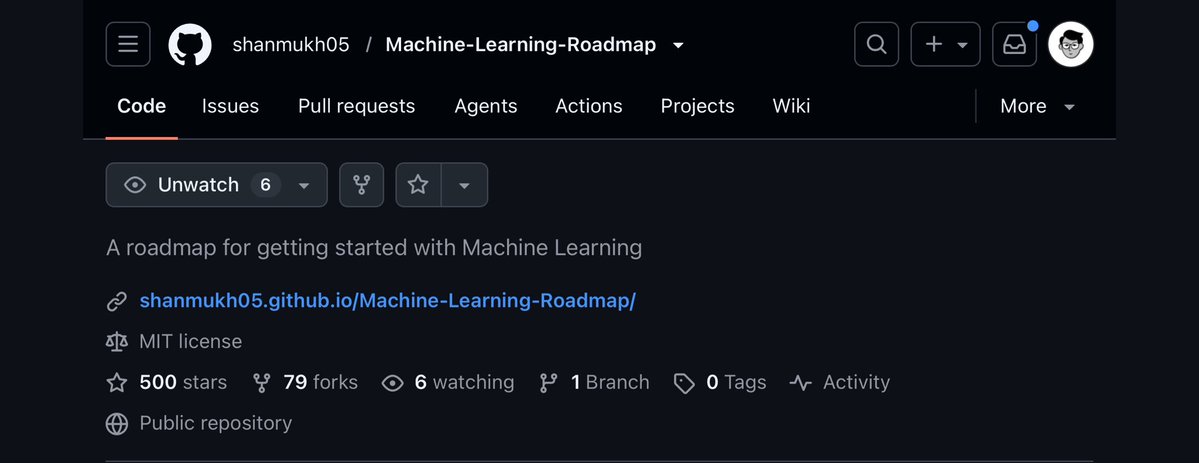Click the balance scale license icon
Screen dimensions: 1199x463
pyautogui.click(x=116, y=341)
